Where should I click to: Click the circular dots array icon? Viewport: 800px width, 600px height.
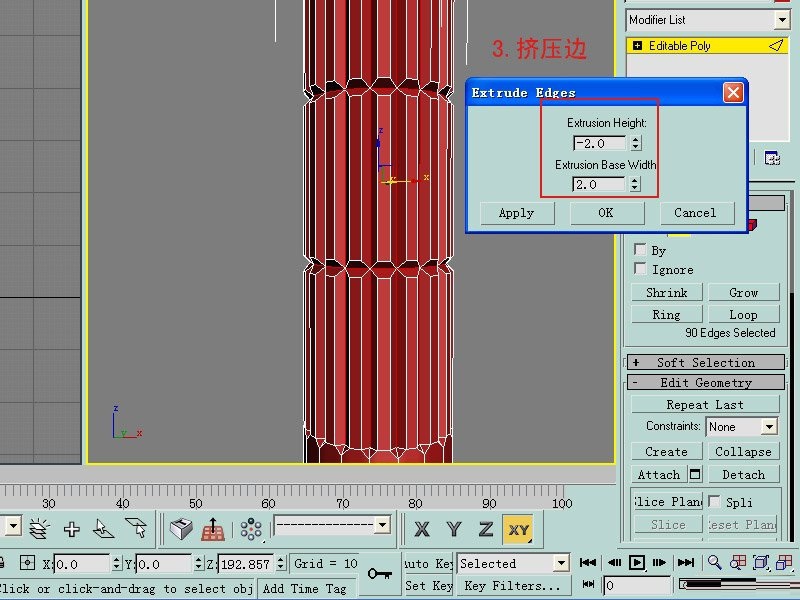coord(251,529)
